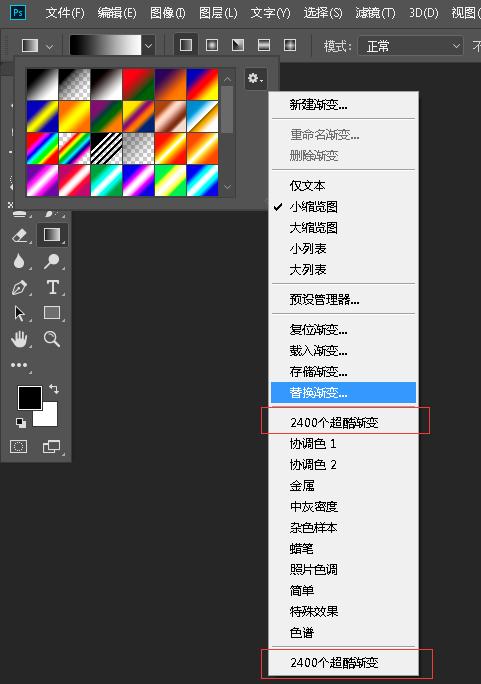Choose Radial Gradient style button
Screen dimensions: 481x684
212,45
